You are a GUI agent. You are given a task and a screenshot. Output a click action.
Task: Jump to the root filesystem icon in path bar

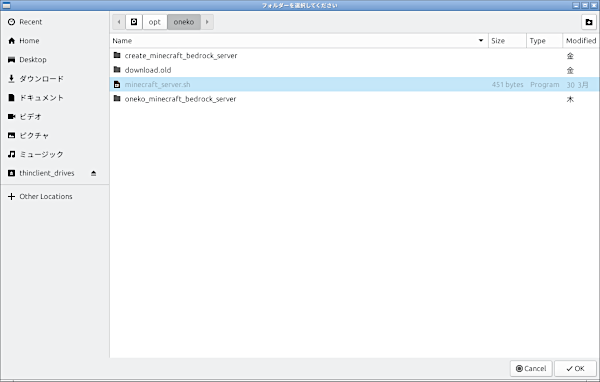pyautogui.click(x=134, y=22)
